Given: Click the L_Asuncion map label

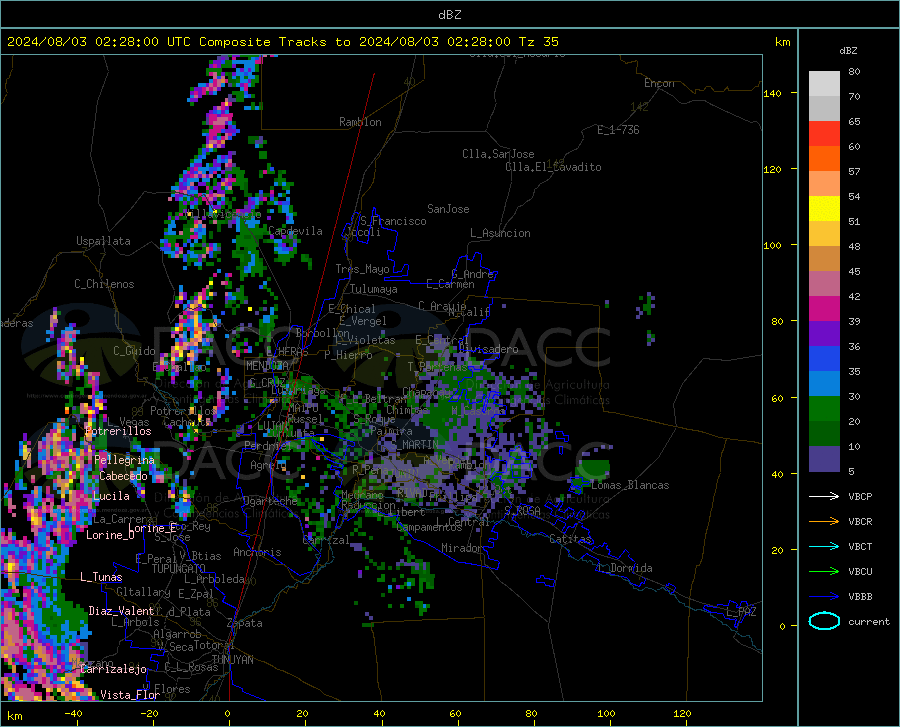Looking at the screenshot, I should (x=500, y=233).
